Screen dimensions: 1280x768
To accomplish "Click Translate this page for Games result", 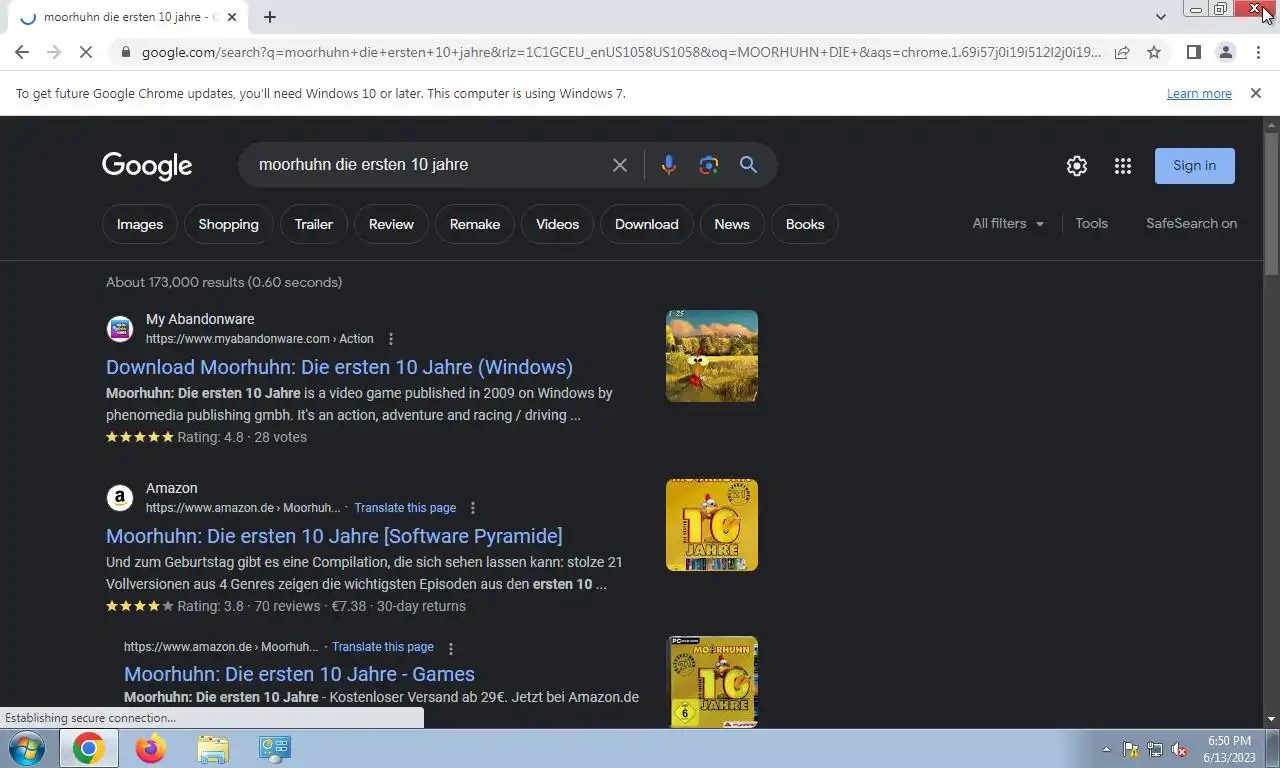I will pos(383,647).
